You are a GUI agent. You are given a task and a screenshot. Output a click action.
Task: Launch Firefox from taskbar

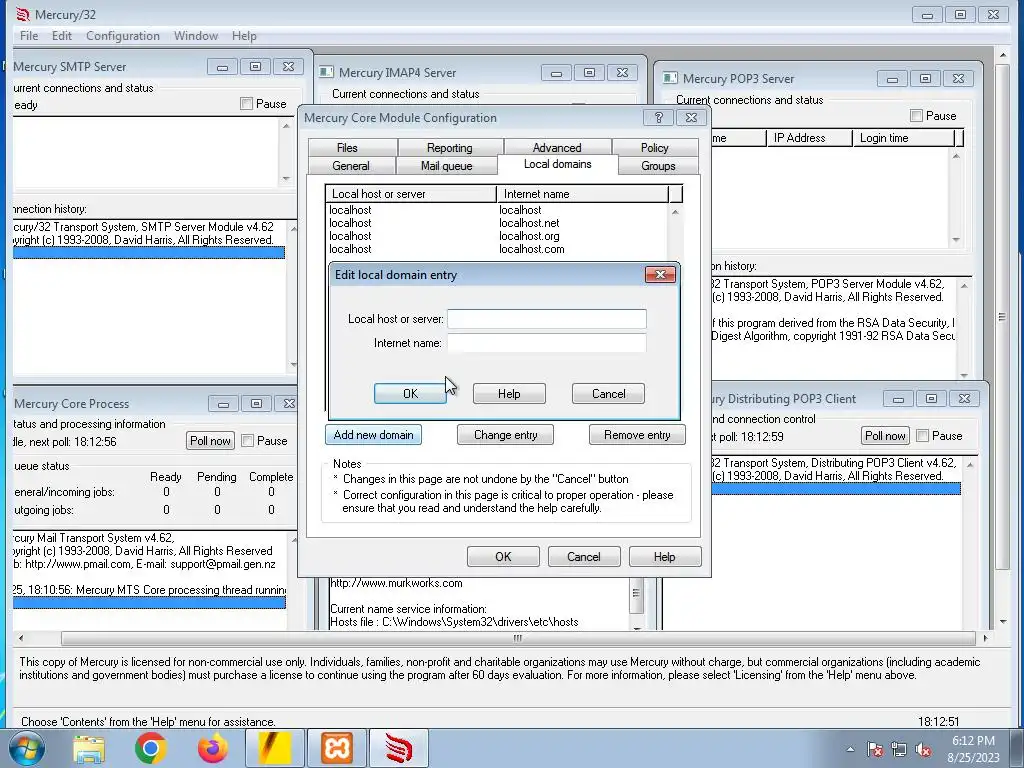(x=212, y=748)
